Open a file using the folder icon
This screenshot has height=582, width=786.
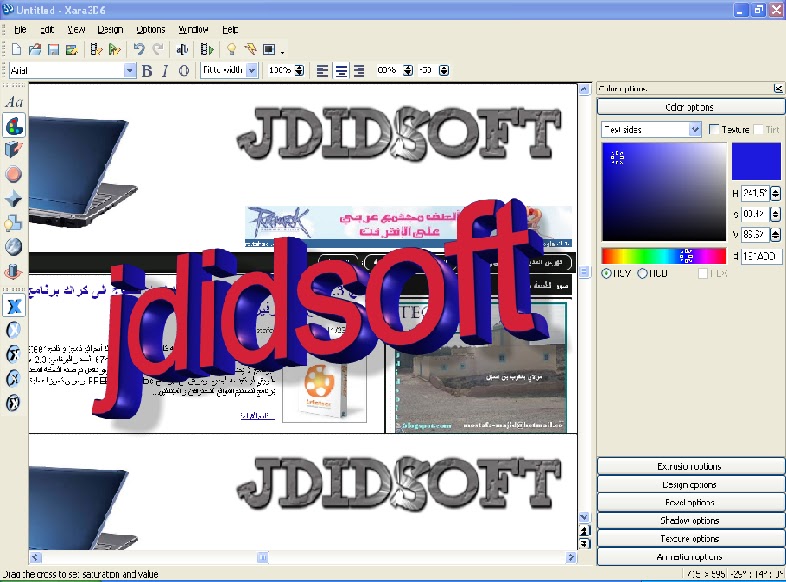(x=35, y=49)
